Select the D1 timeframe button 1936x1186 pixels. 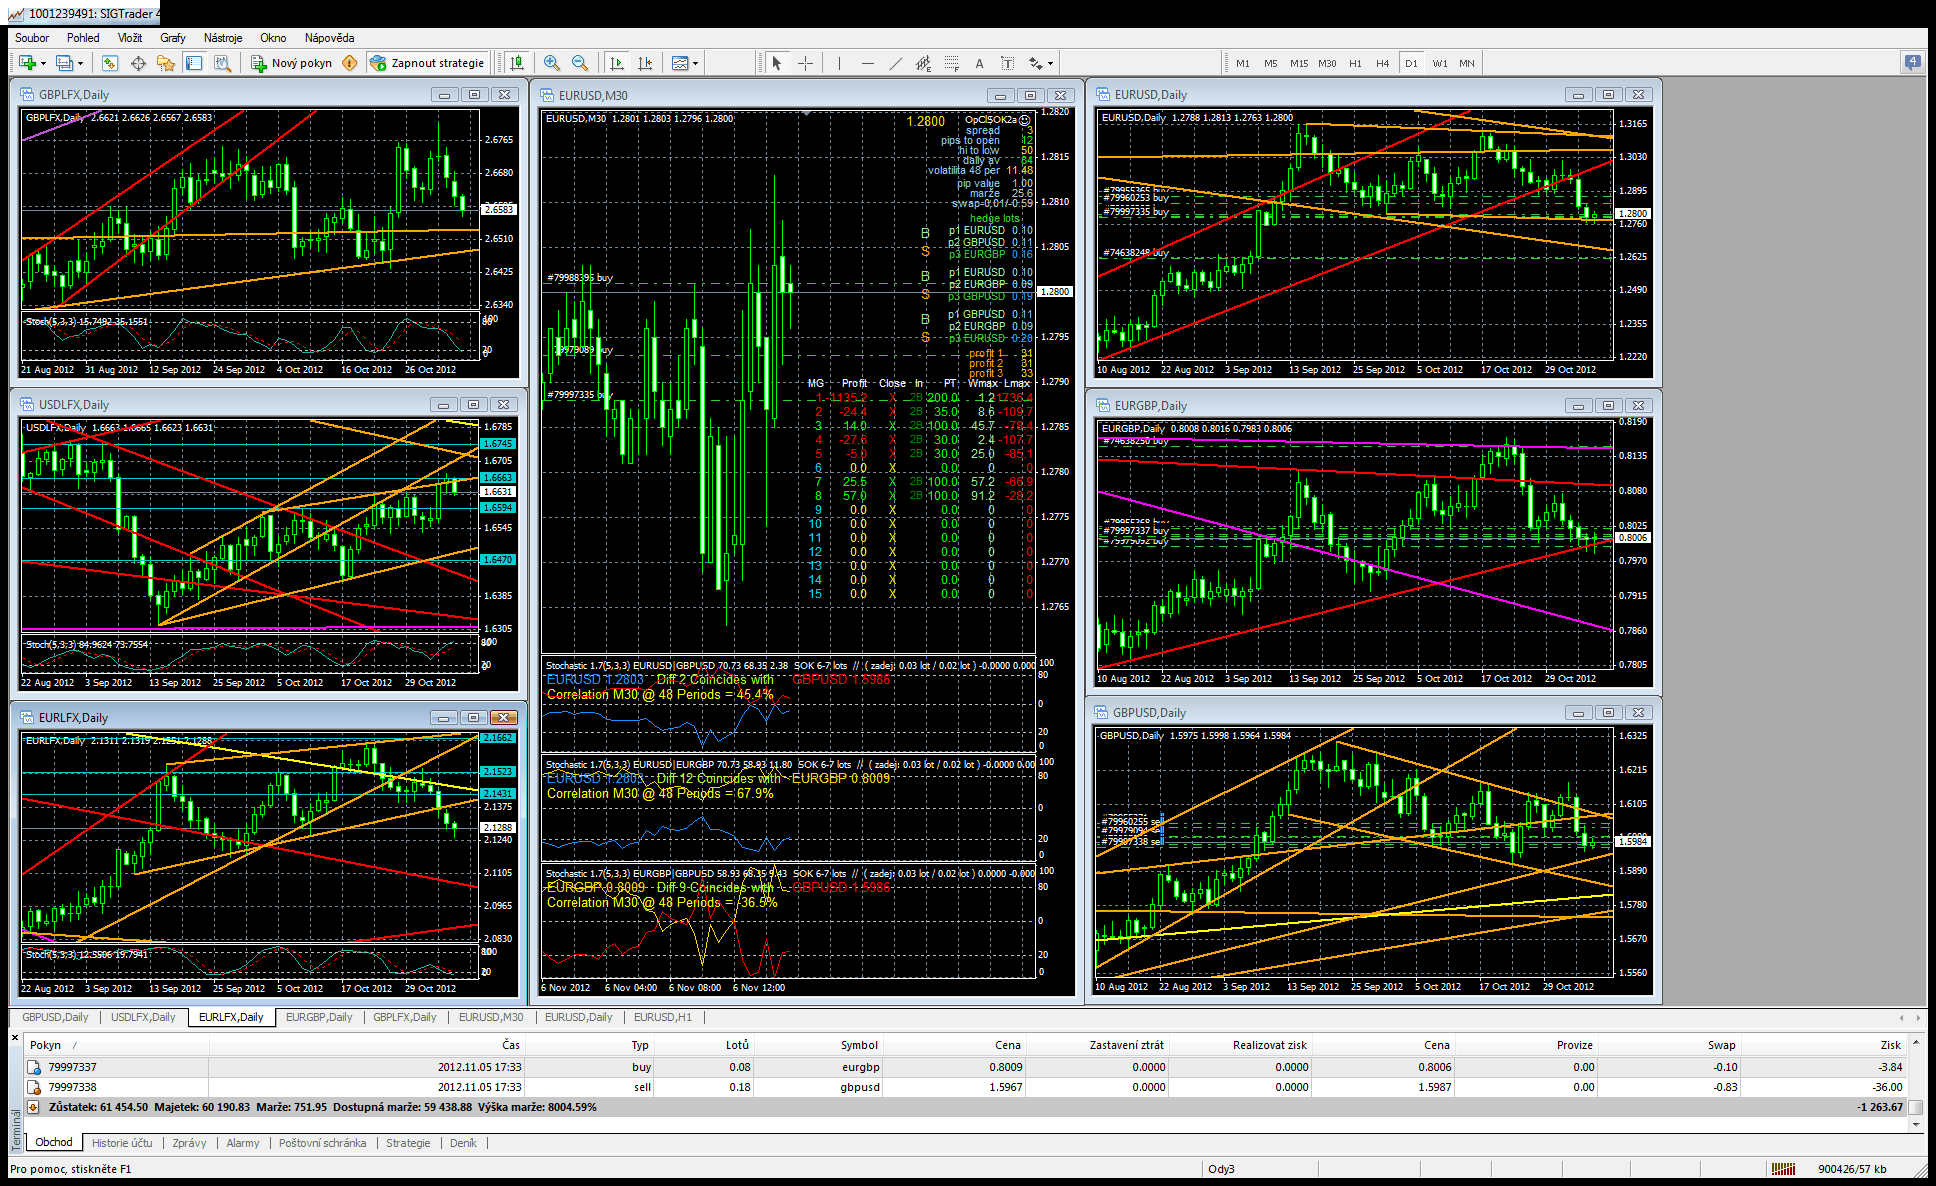1411,63
